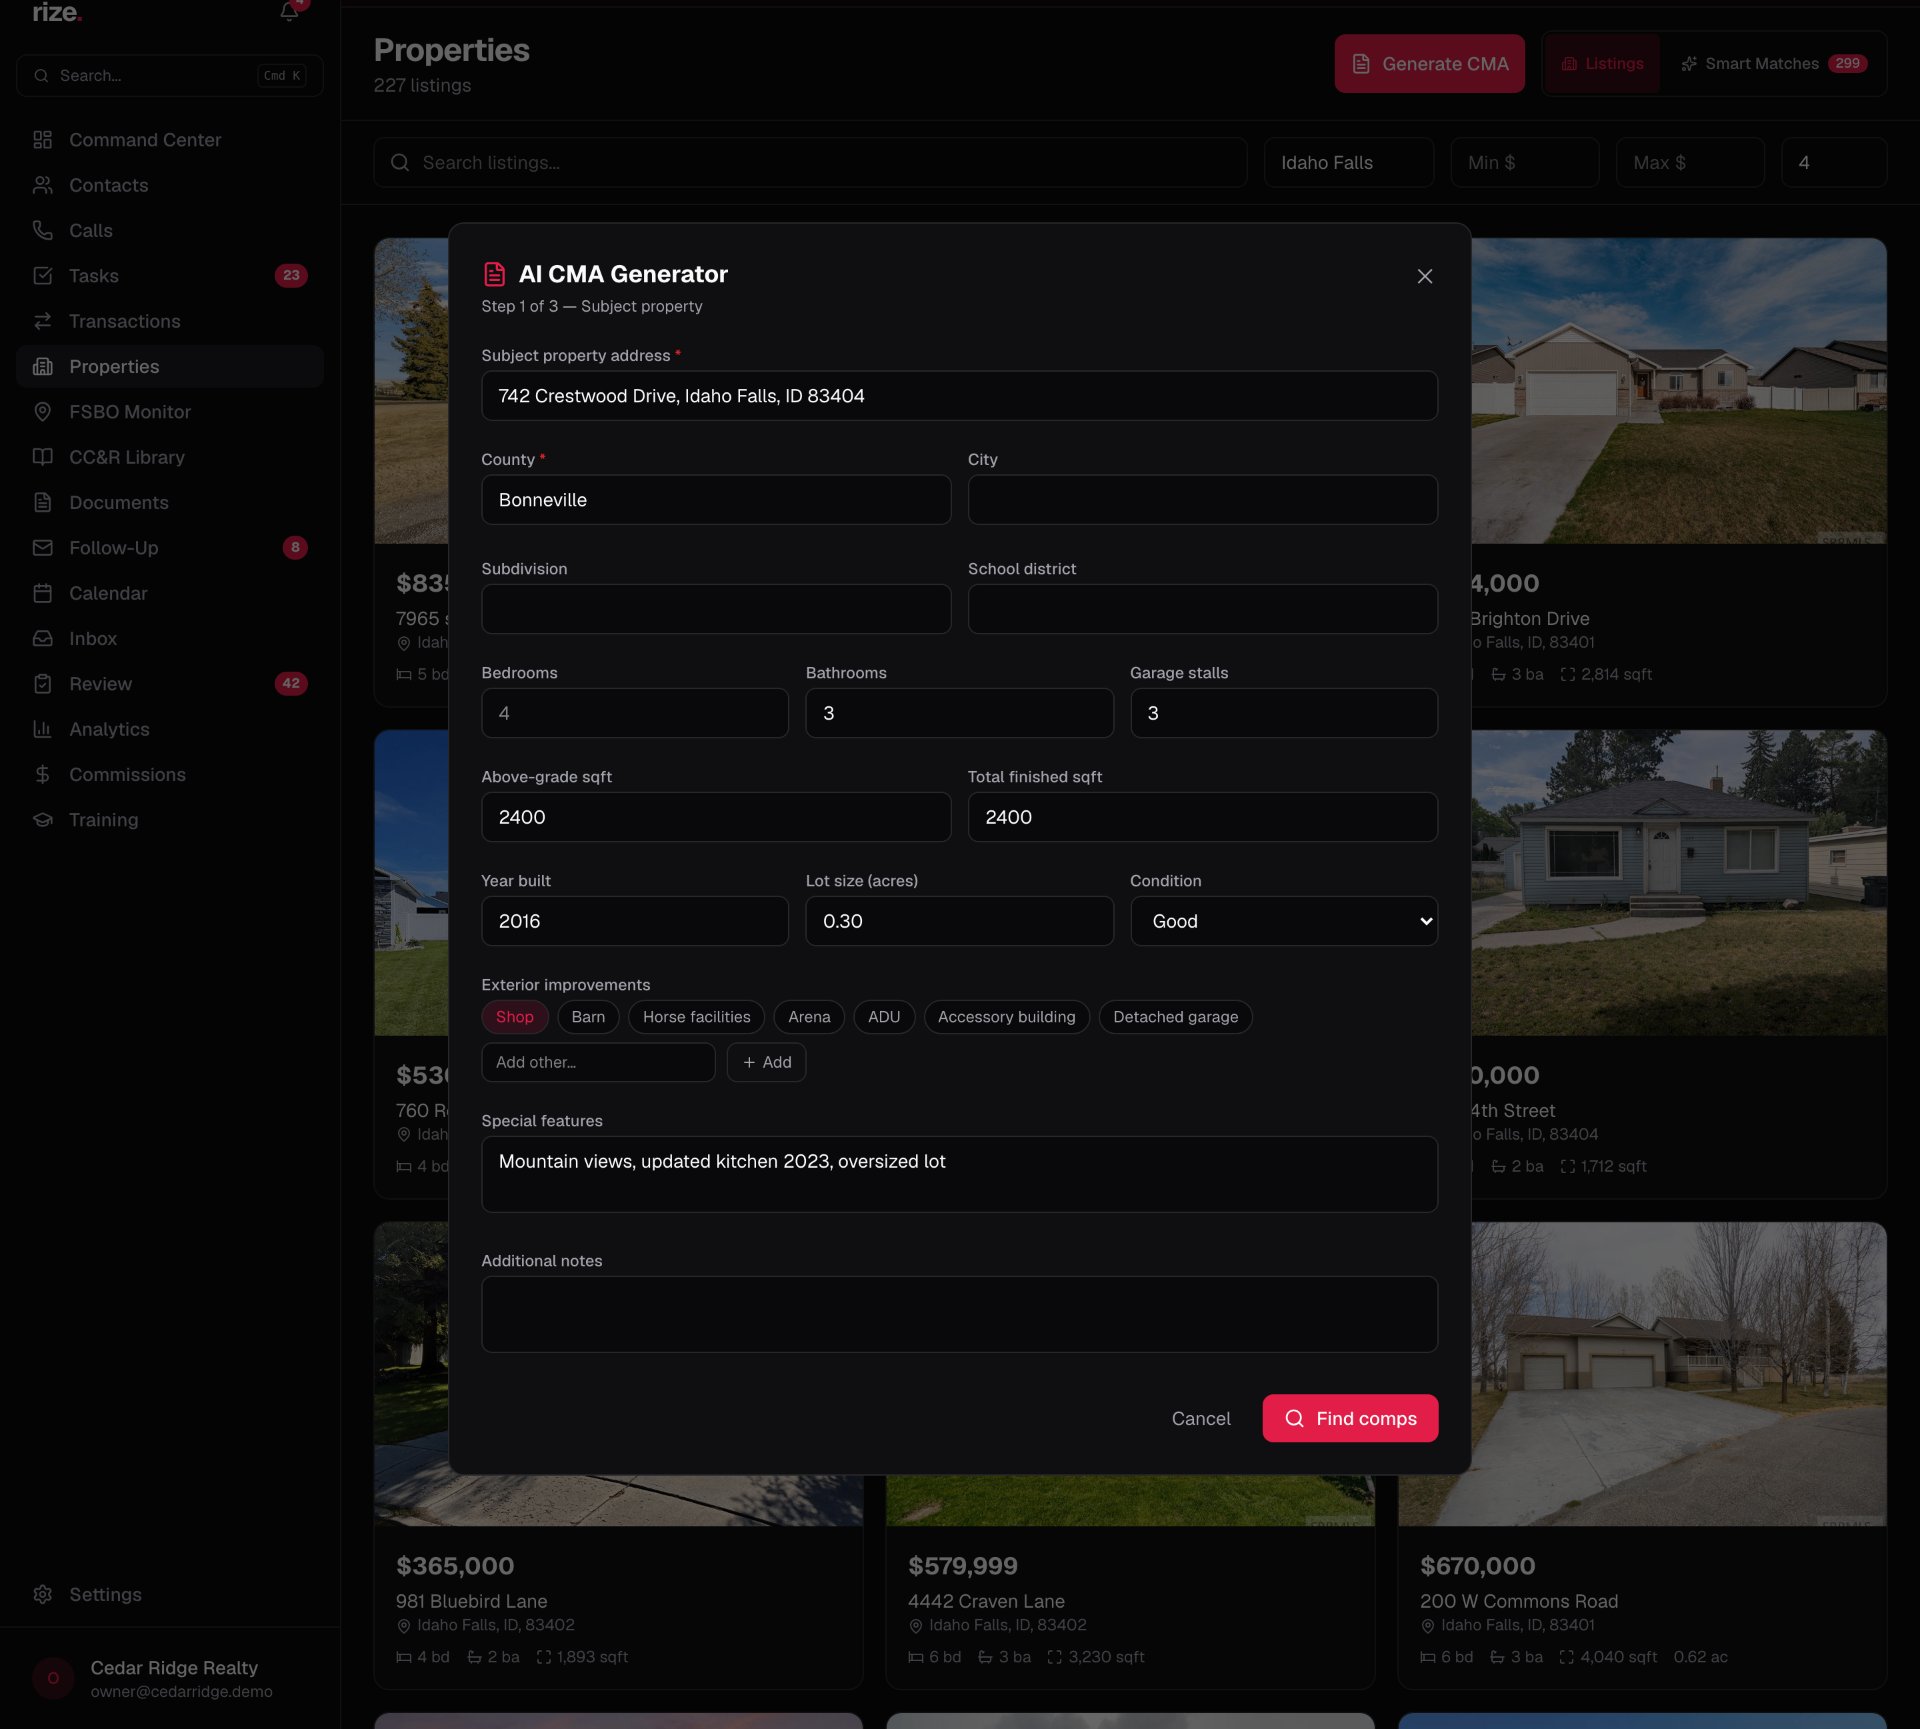
Task: Open Commissions in sidebar
Action: click(x=170, y=774)
